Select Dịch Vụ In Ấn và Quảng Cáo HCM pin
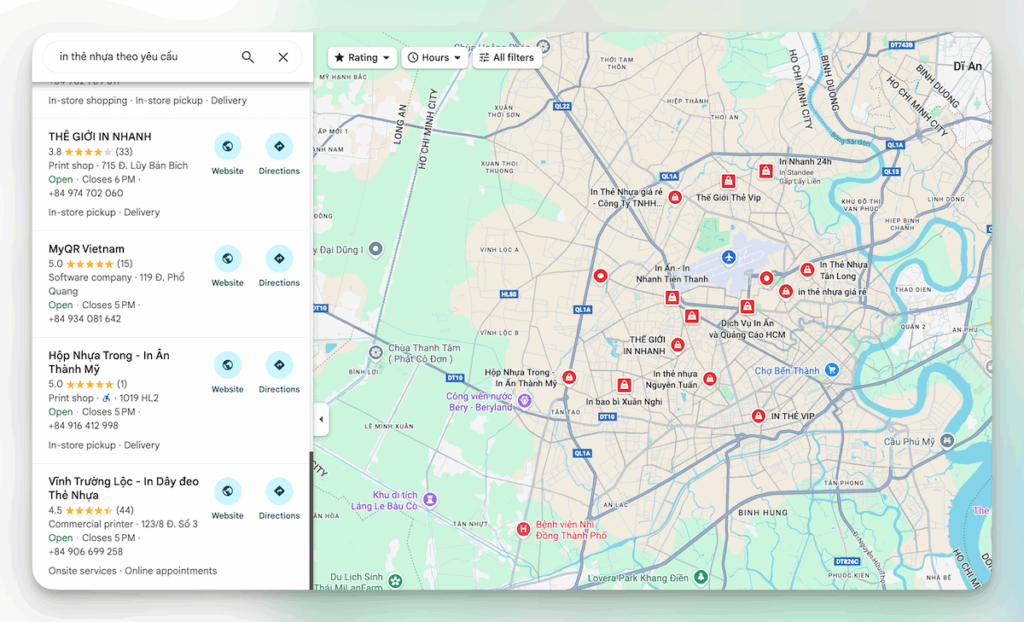Viewport: 1024px width, 622px height. pos(747,306)
